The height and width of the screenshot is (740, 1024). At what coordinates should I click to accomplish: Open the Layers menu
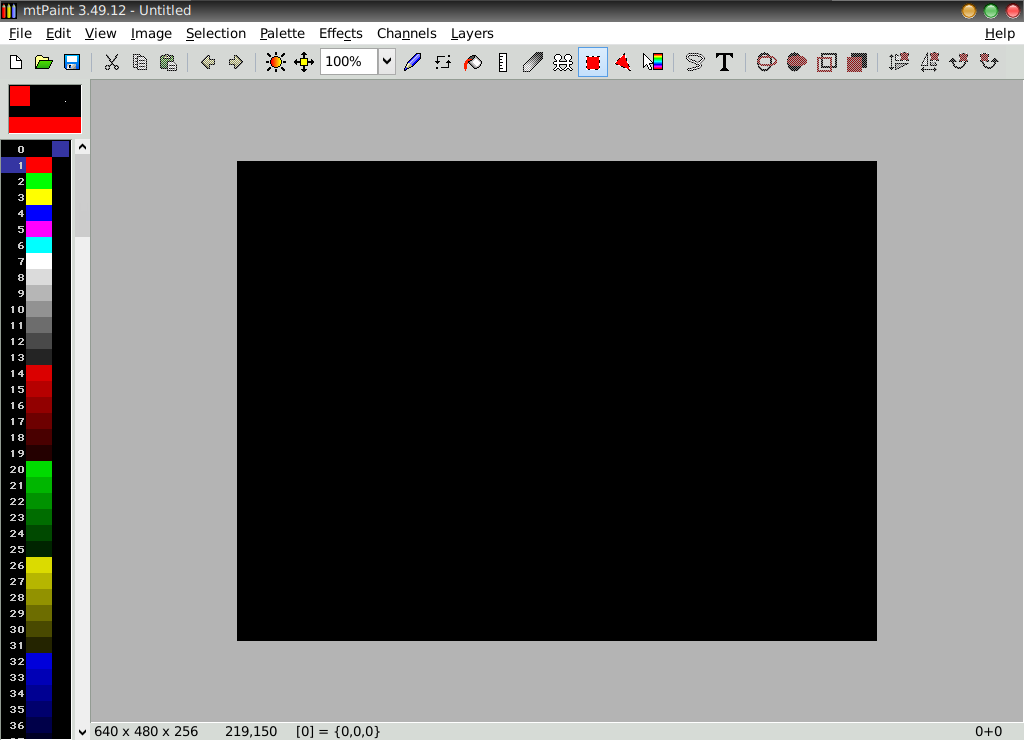pyautogui.click(x=472, y=33)
